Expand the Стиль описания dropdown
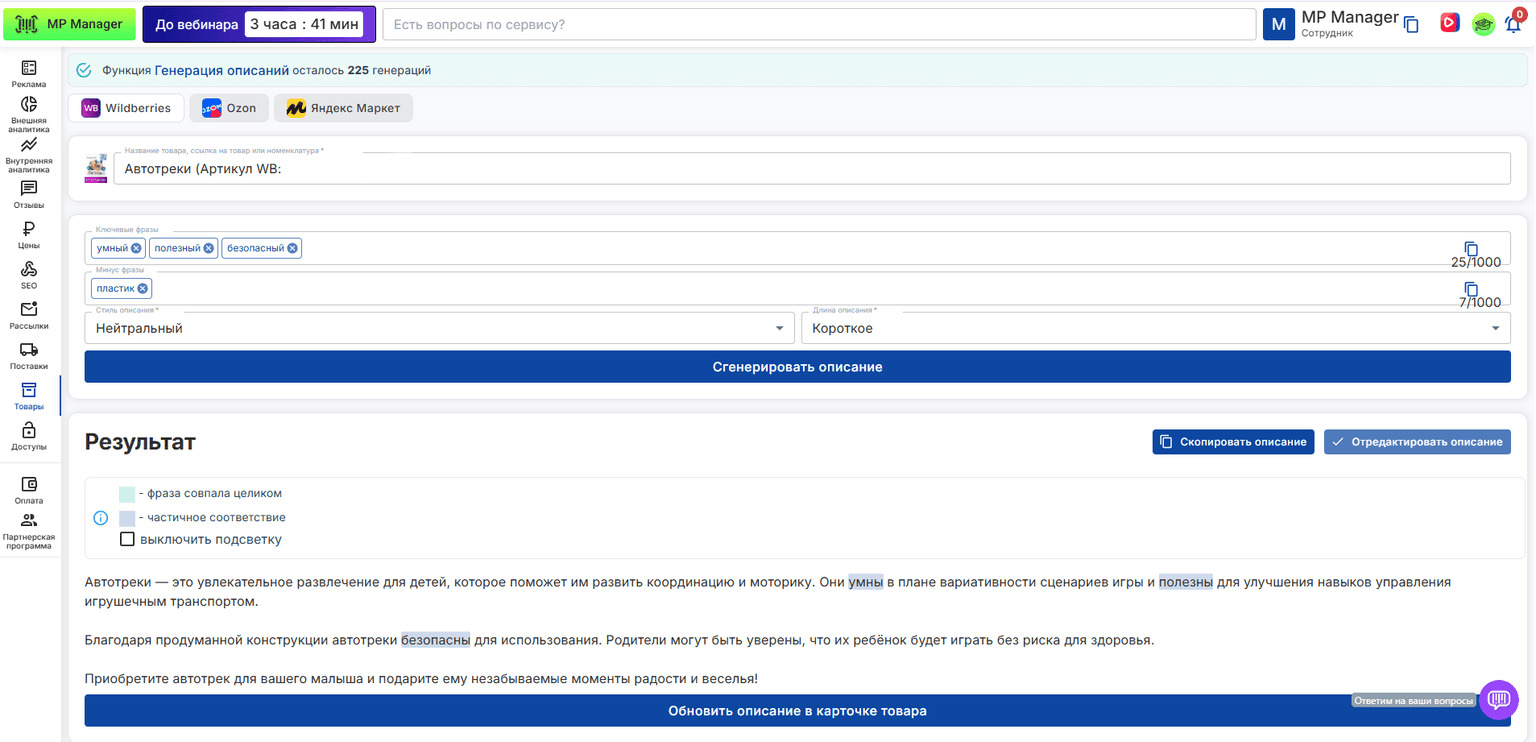 pyautogui.click(x=440, y=328)
